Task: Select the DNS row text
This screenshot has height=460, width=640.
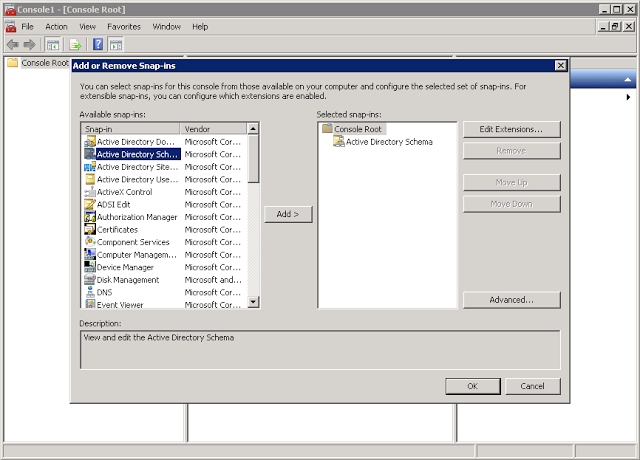Action: point(104,292)
